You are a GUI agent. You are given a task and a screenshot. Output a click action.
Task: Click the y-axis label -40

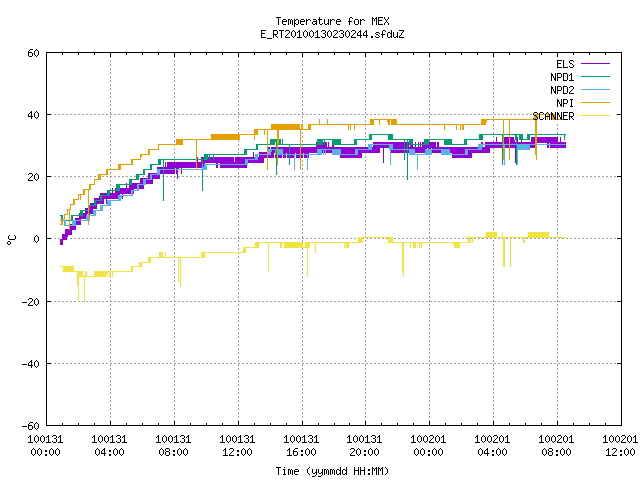31,364
